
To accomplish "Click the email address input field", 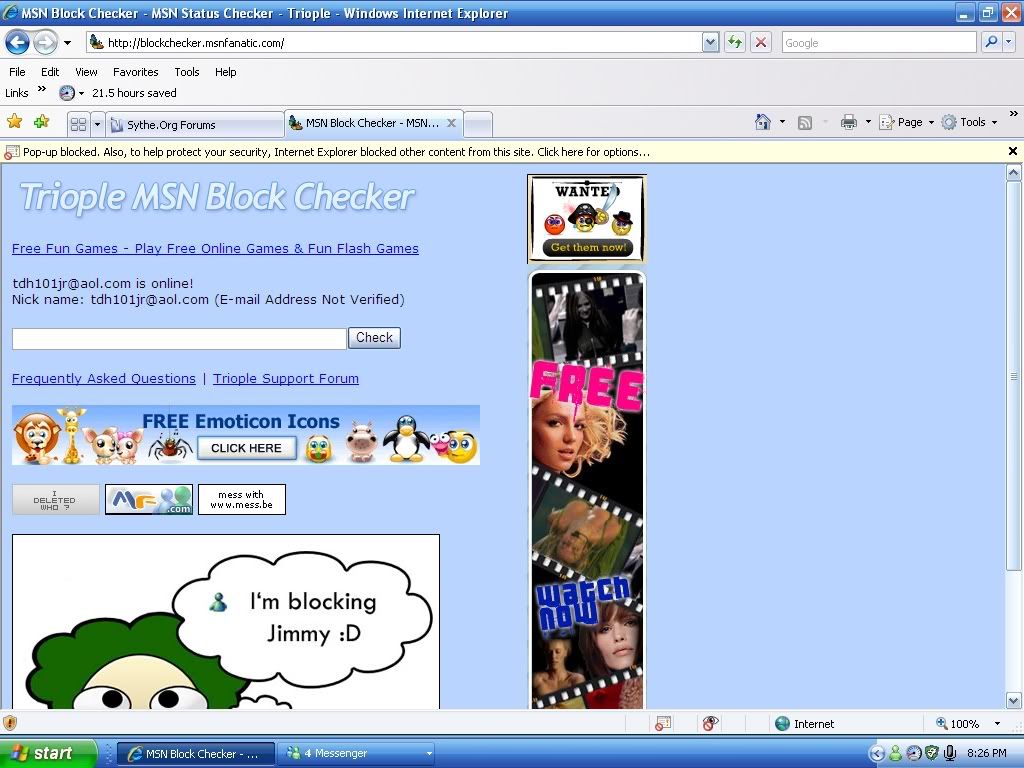I will pos(179,338).
